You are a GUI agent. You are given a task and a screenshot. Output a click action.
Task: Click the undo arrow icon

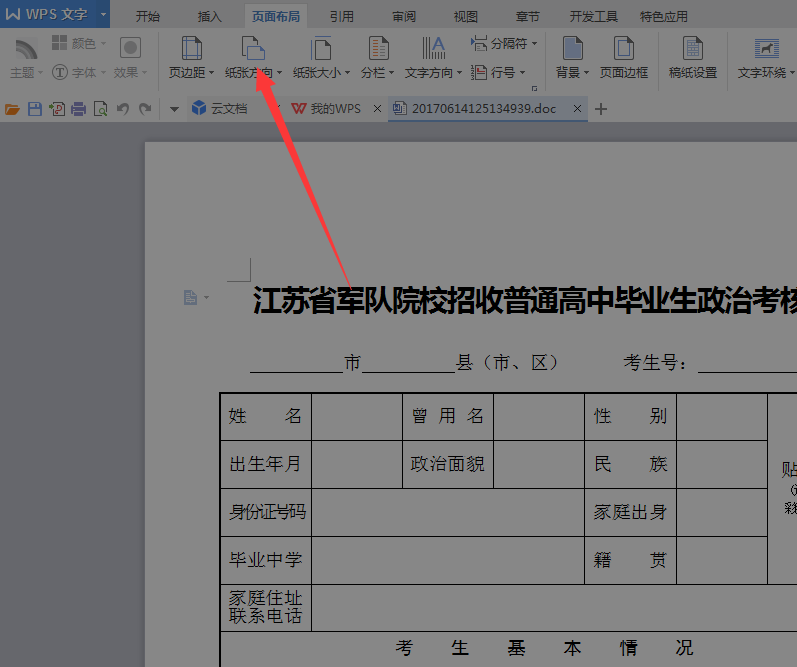pyautogui.click(x=122, y=109)
